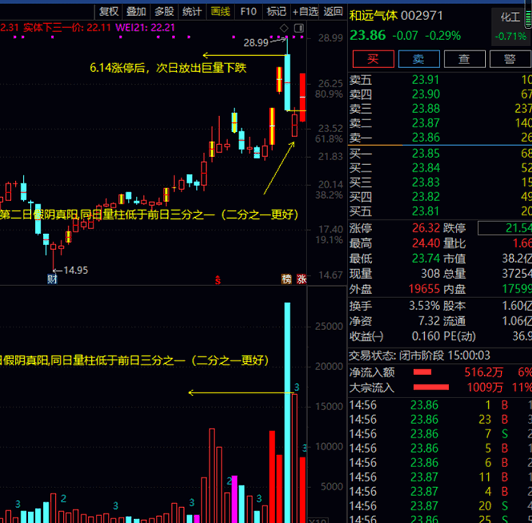The image size is (532, 523).
Task: Select 卖三 price 23.88
Action: 426,109
